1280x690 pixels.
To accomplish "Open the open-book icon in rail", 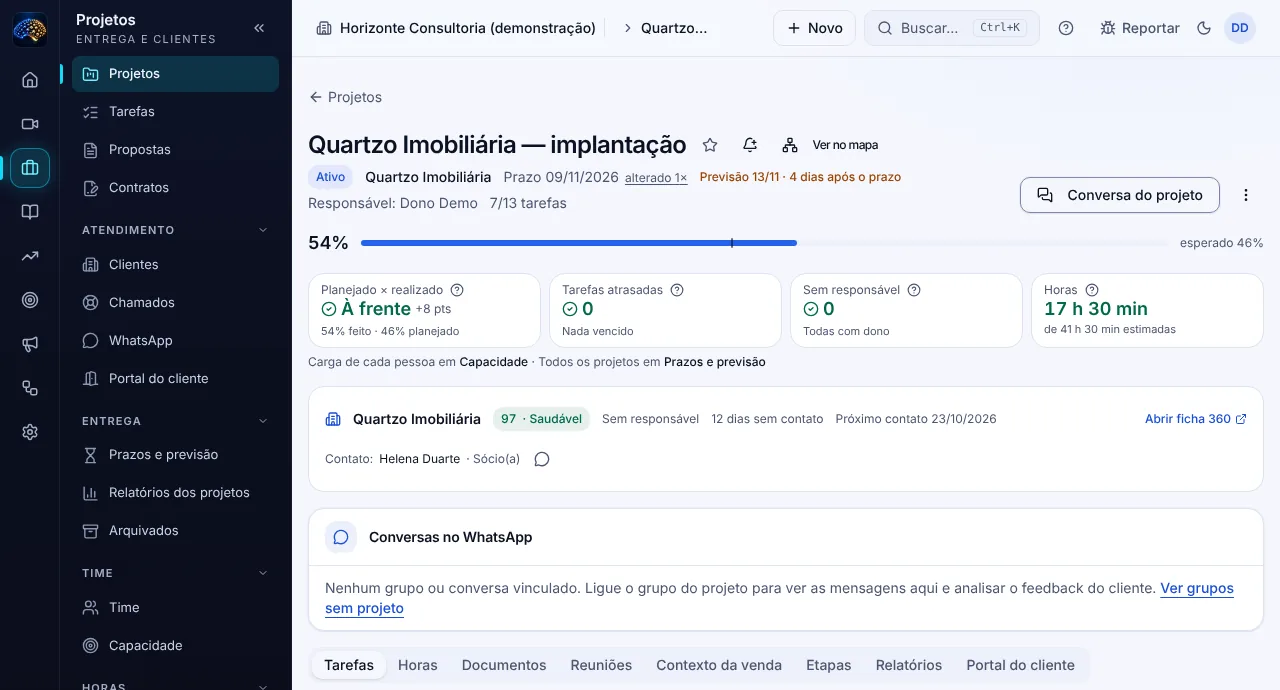I will point(30,212).
